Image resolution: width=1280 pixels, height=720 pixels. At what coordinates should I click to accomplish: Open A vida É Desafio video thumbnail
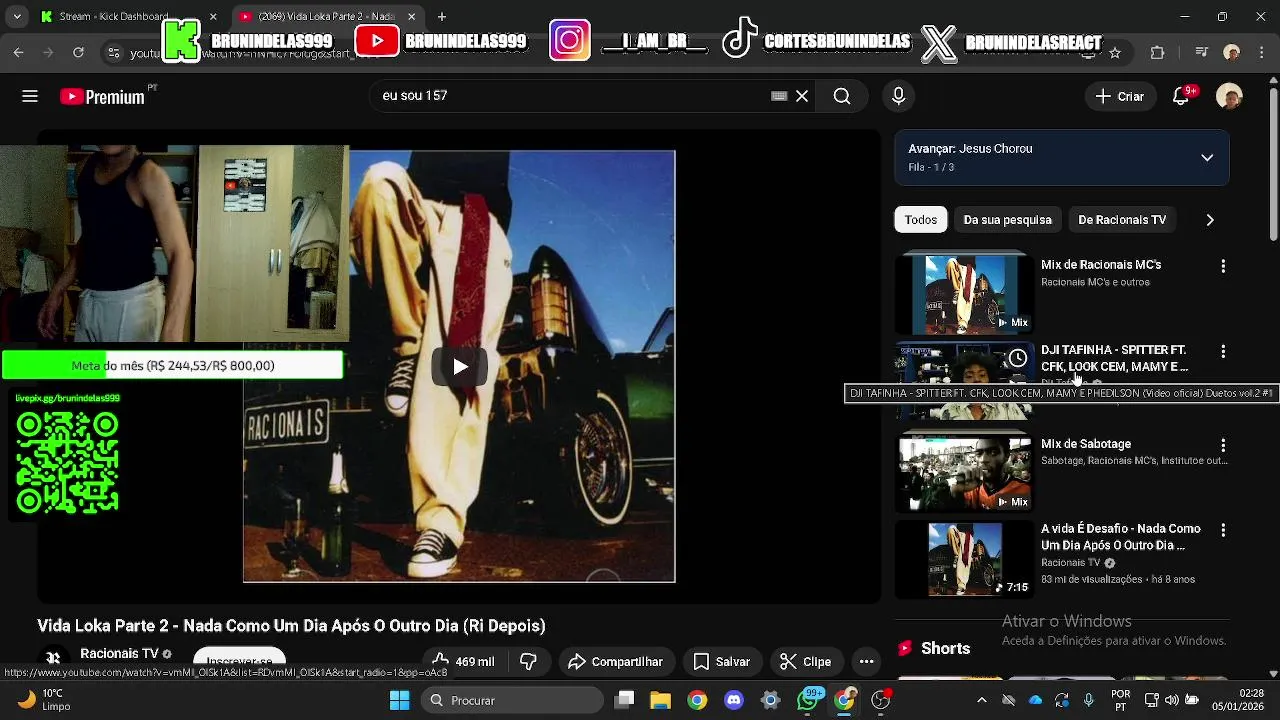[964, 558]
